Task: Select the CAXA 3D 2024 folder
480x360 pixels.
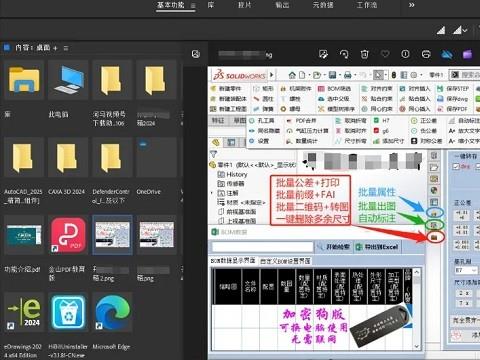Action: tap(68, 157)
